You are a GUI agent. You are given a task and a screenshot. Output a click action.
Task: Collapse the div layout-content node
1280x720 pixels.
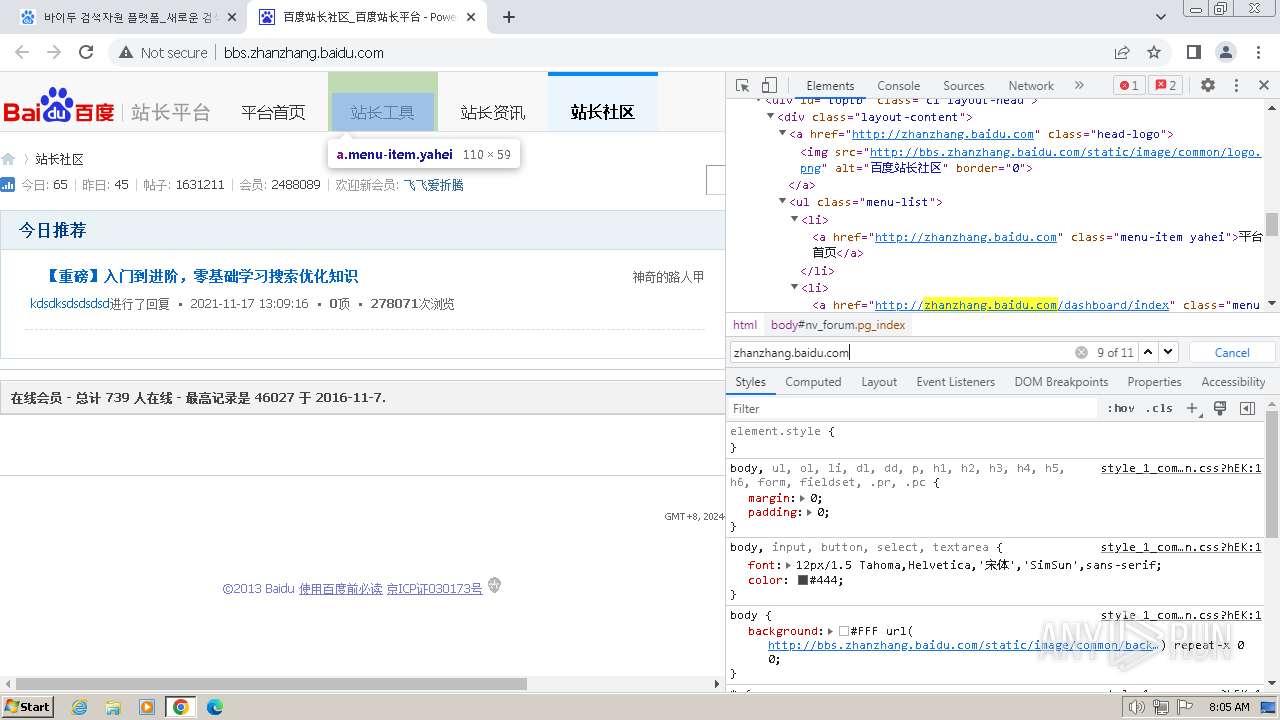point(771,117)
